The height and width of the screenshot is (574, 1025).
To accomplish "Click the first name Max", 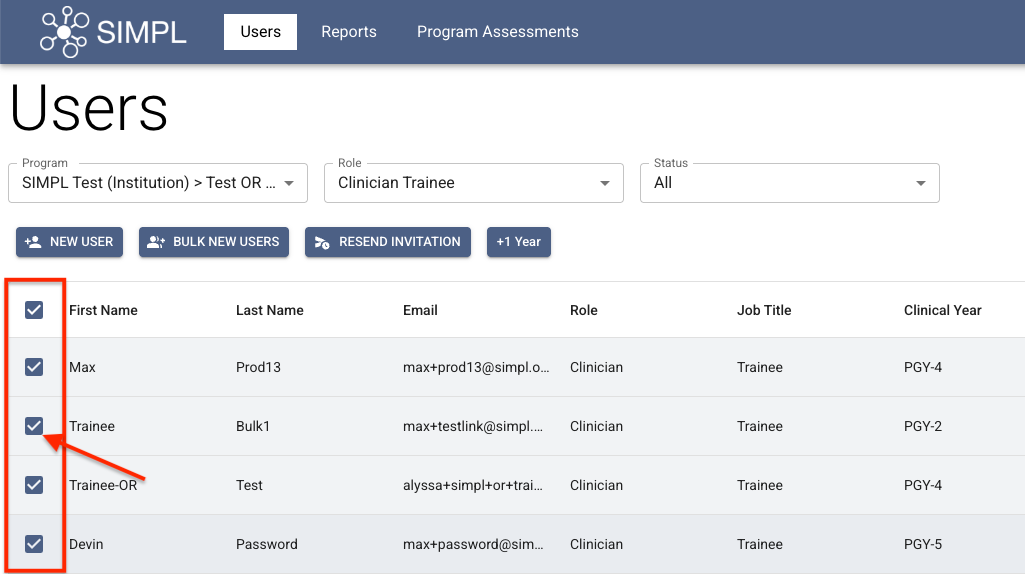I will click(82, 367).
